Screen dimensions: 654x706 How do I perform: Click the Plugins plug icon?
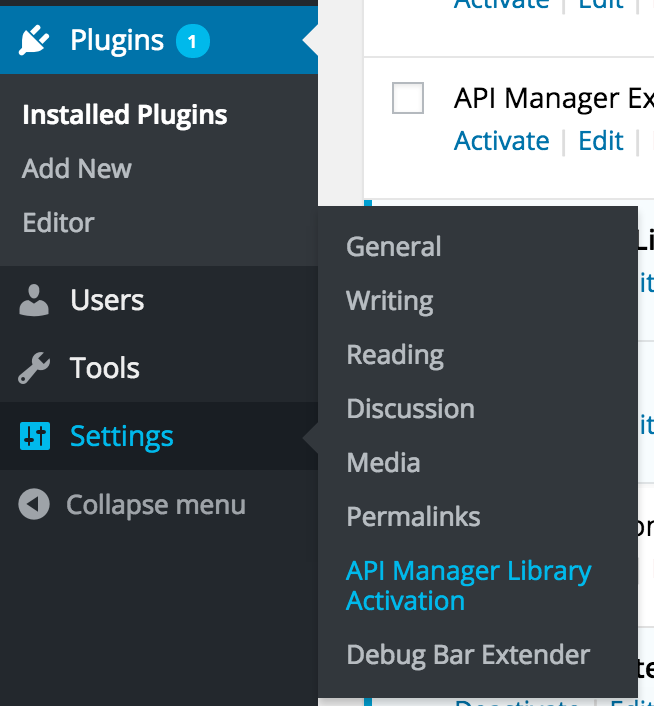[34, 40]
